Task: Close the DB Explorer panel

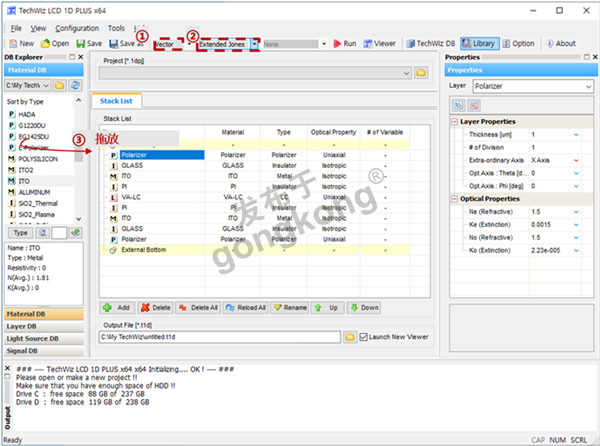Action: 80,57
